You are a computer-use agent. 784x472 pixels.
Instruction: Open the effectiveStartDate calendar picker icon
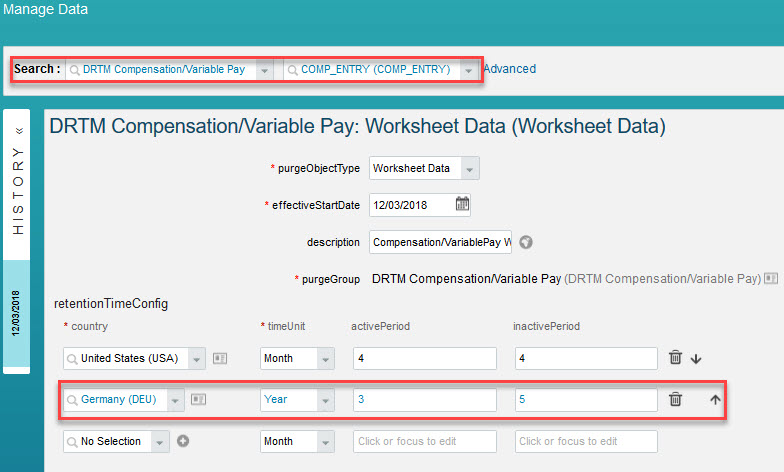pos(462,204)
